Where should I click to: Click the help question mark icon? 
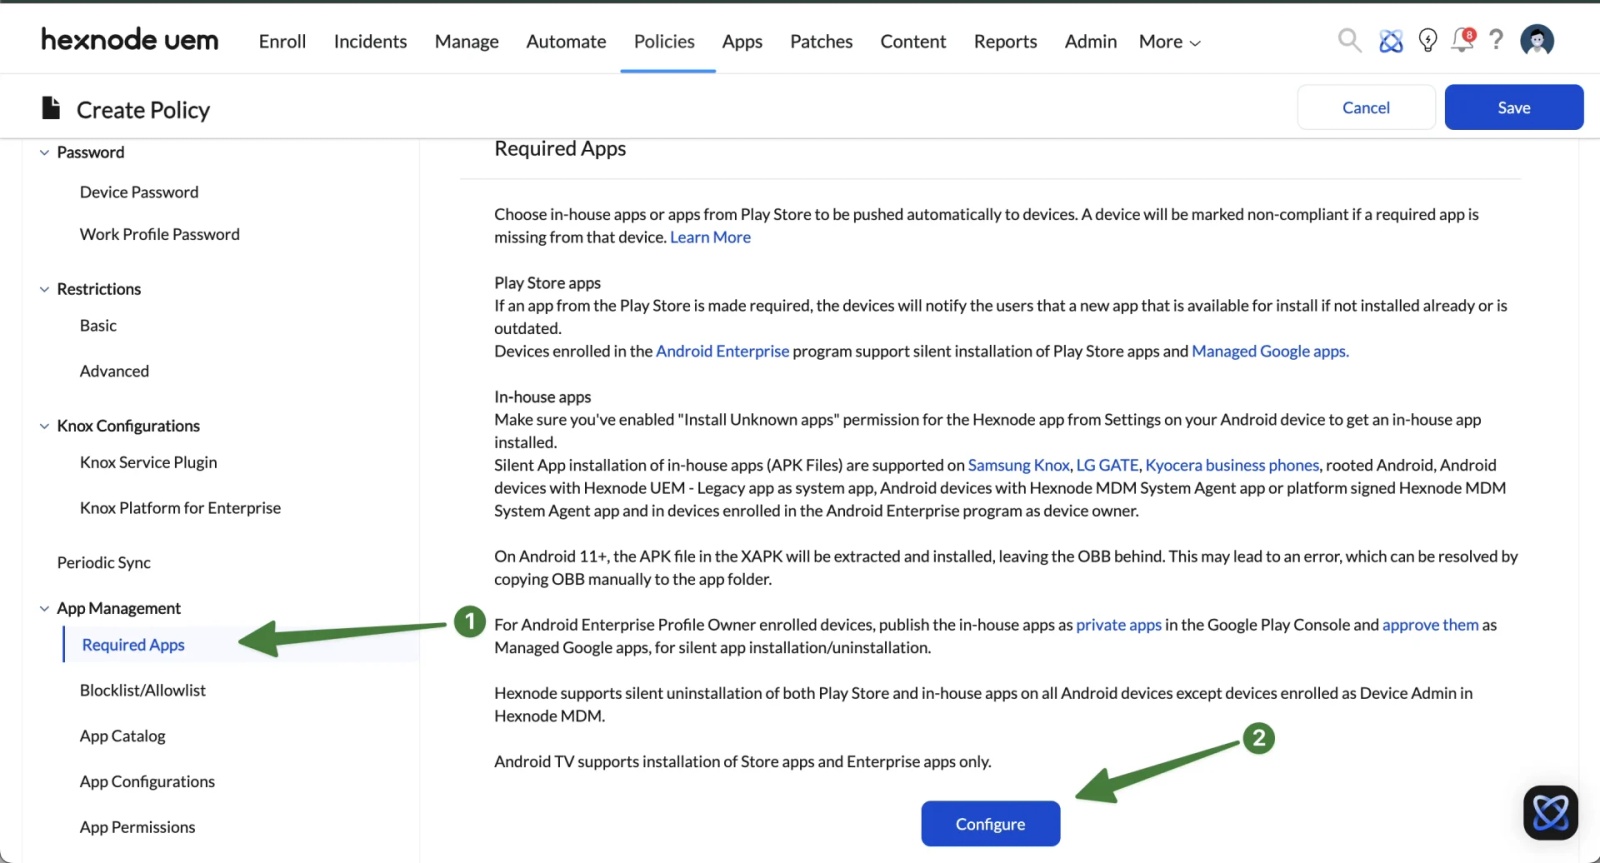1496,40
